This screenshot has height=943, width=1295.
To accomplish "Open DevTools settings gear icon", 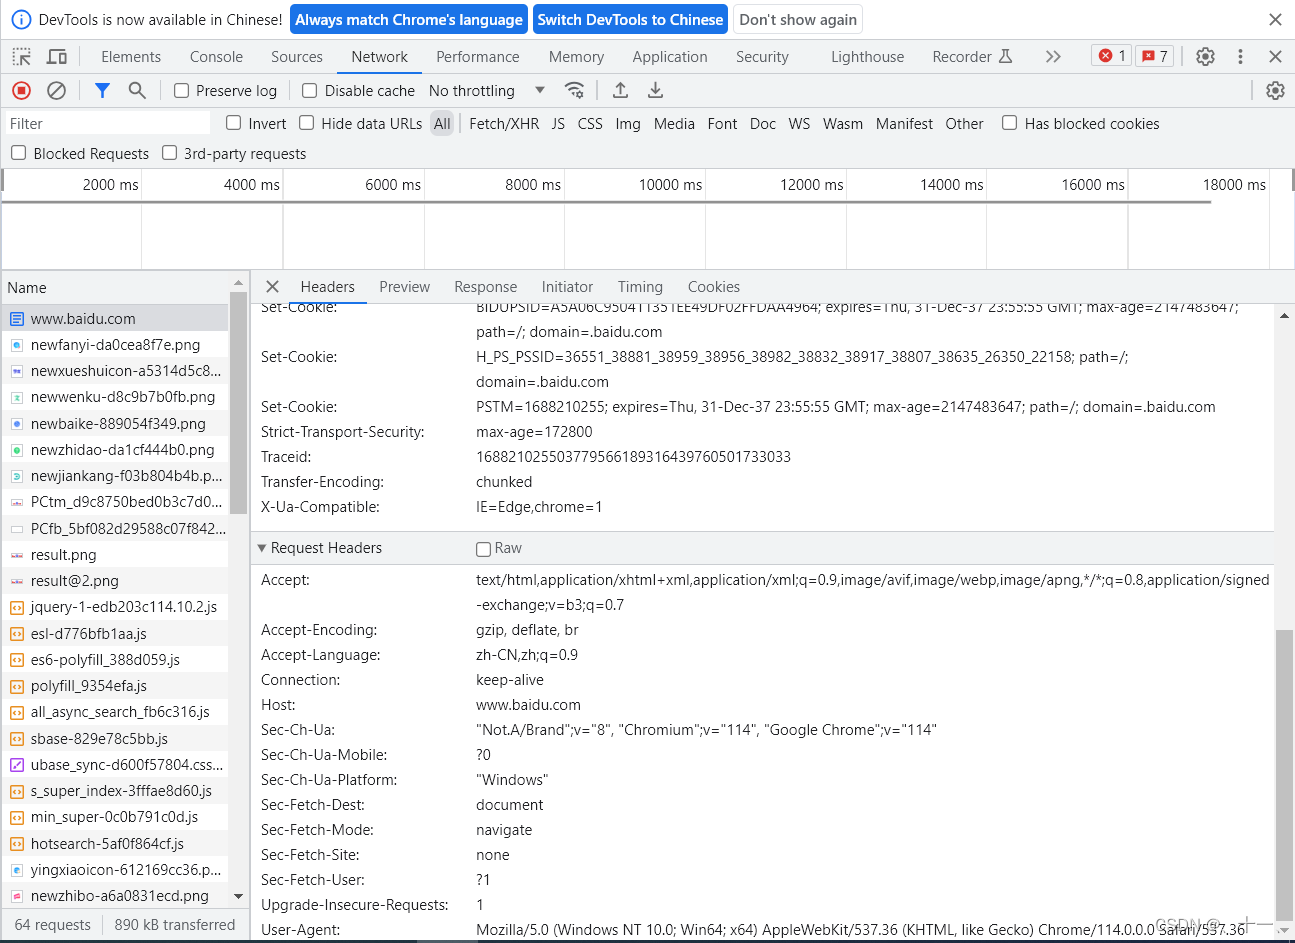I will 1205,57.
